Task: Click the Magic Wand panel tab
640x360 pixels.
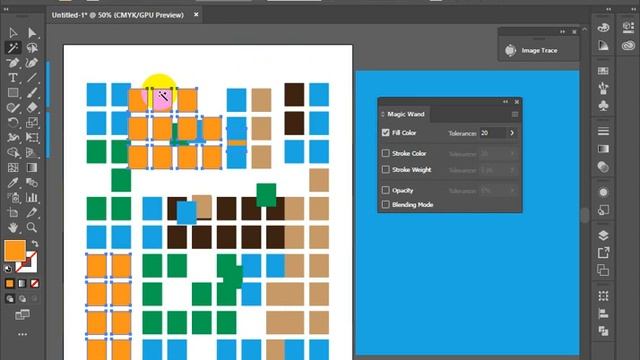Action: (x=406, y=114)
